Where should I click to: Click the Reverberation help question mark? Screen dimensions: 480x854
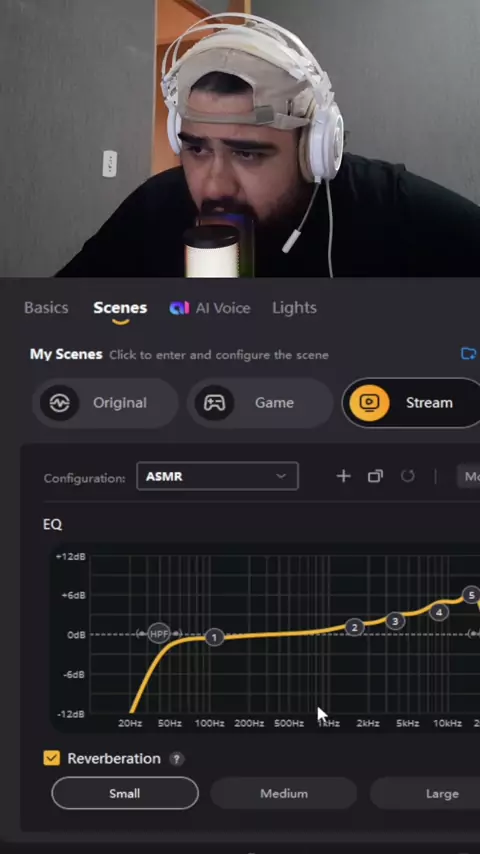pos(176,759)
